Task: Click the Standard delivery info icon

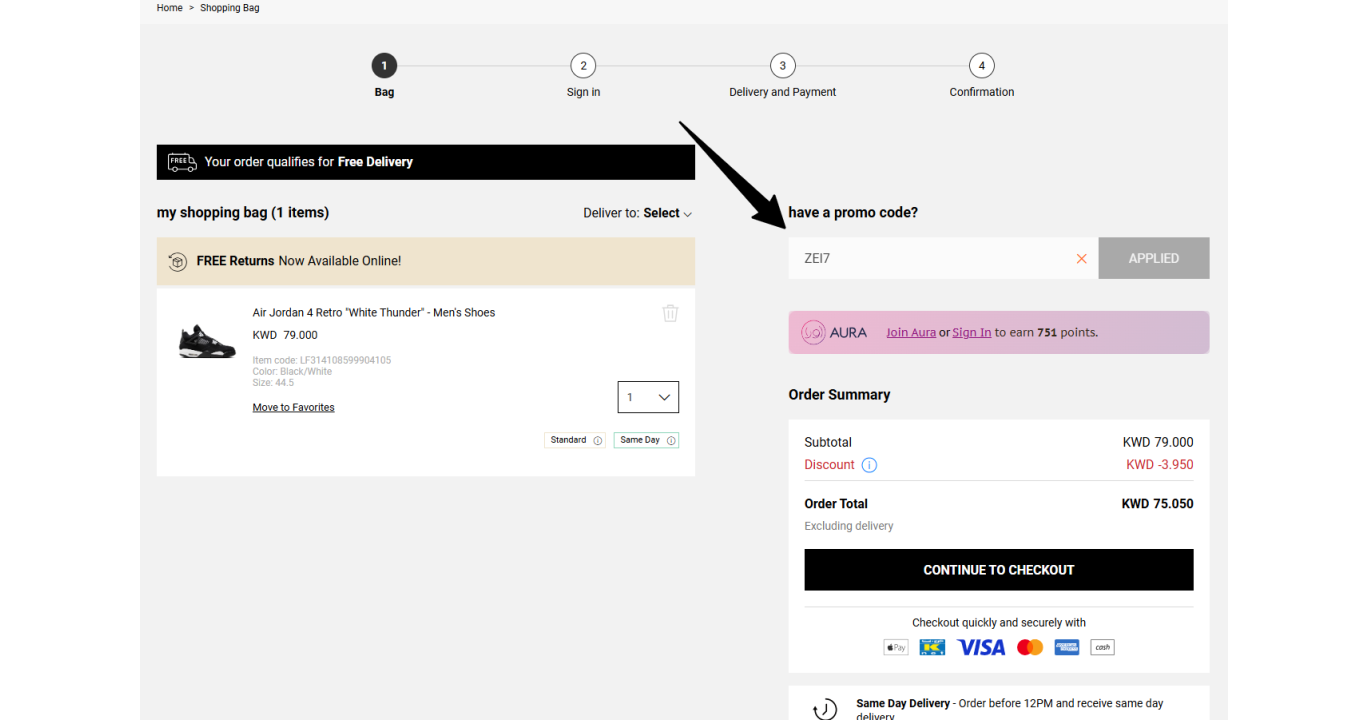Action: 598,441
